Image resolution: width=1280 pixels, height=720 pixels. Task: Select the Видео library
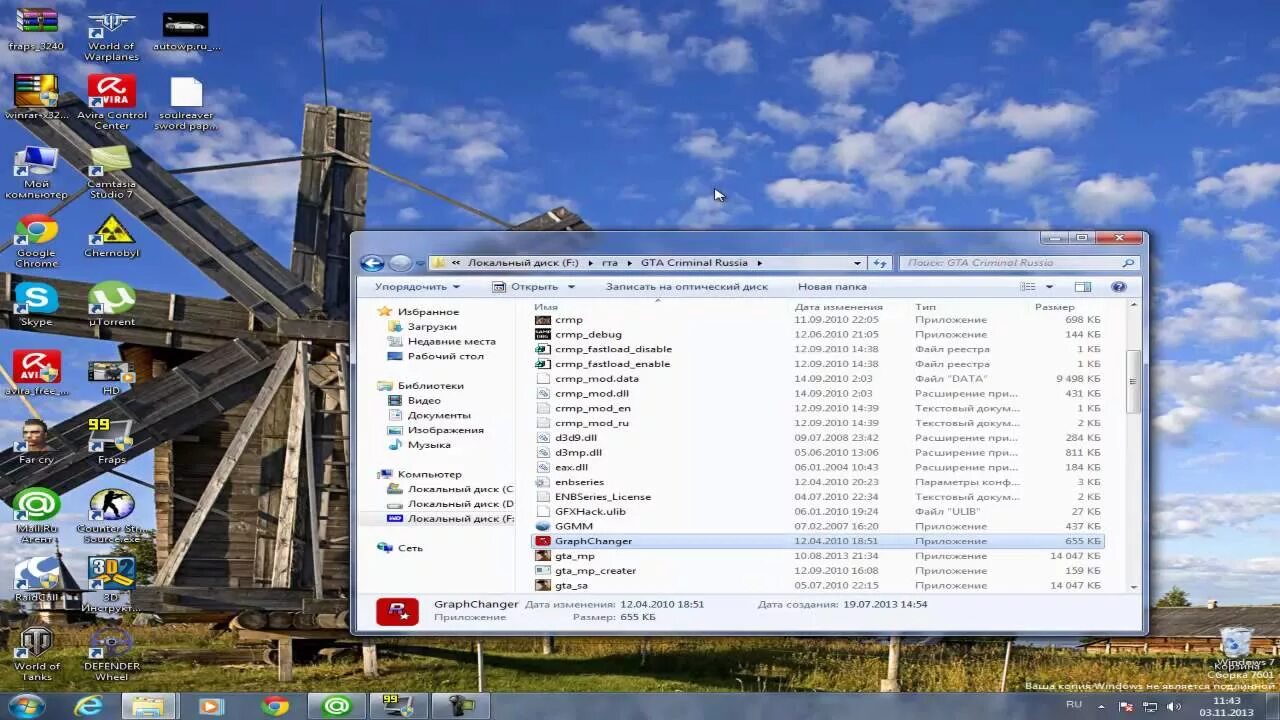pos(424,400)
